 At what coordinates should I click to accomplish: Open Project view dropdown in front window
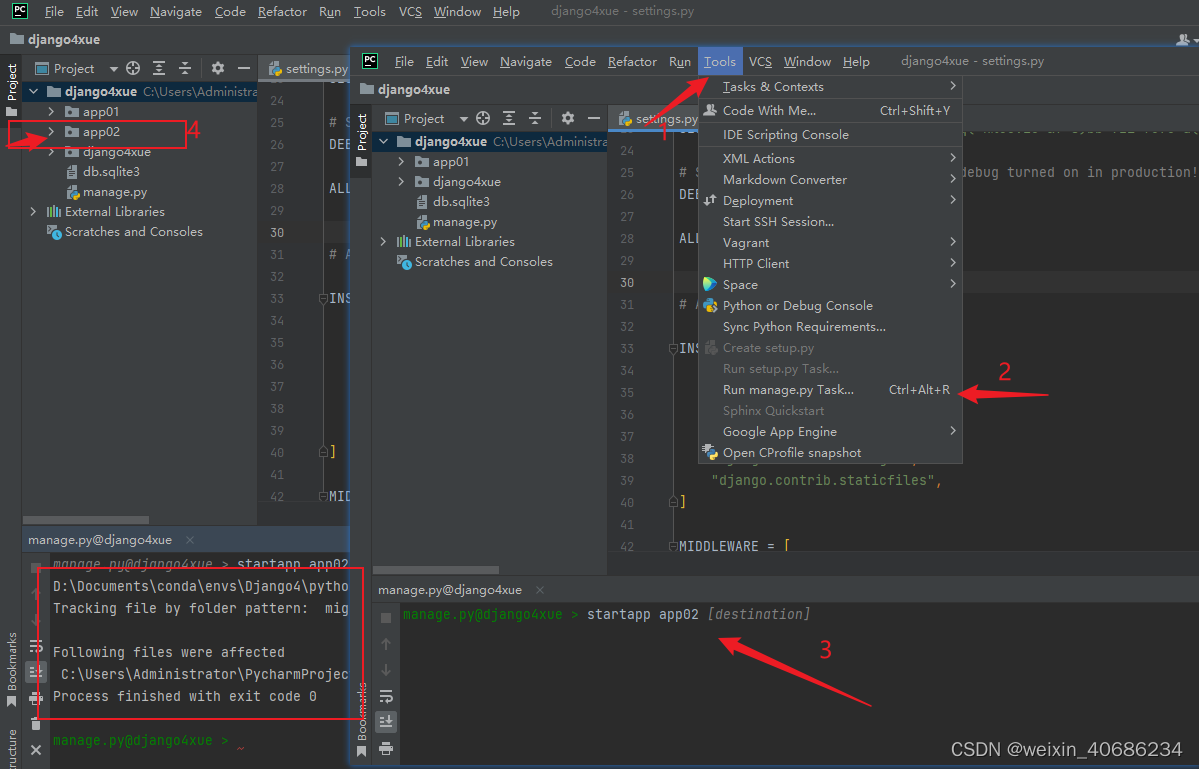click(x=463, y=119)
